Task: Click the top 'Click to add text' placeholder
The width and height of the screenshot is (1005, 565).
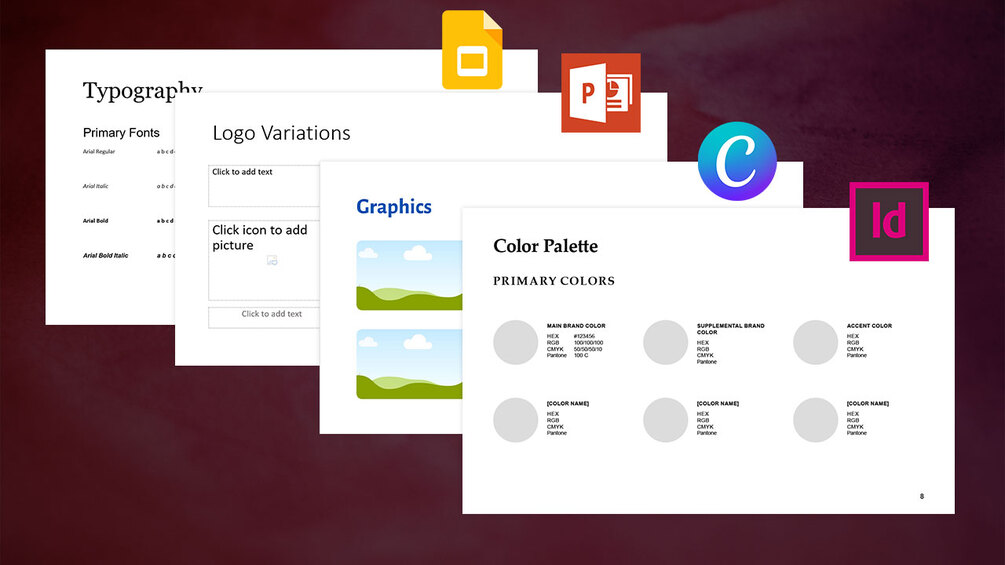Action: point(264,186)
